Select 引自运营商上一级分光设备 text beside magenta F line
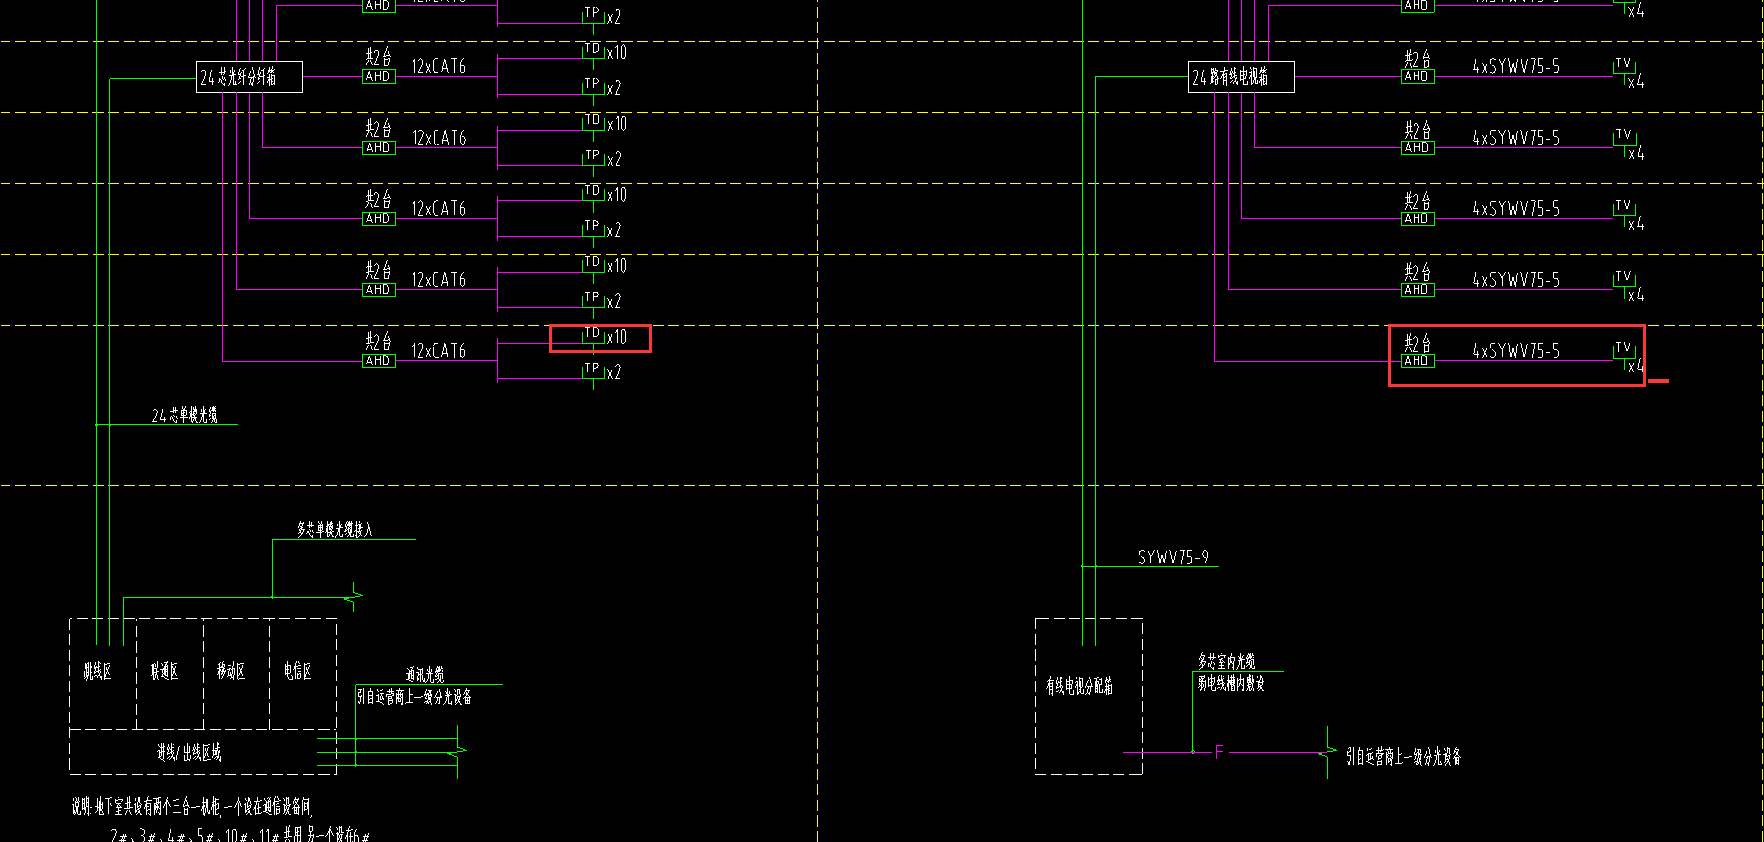This screenshot has height=842, width=1764. click(1403, 756)
